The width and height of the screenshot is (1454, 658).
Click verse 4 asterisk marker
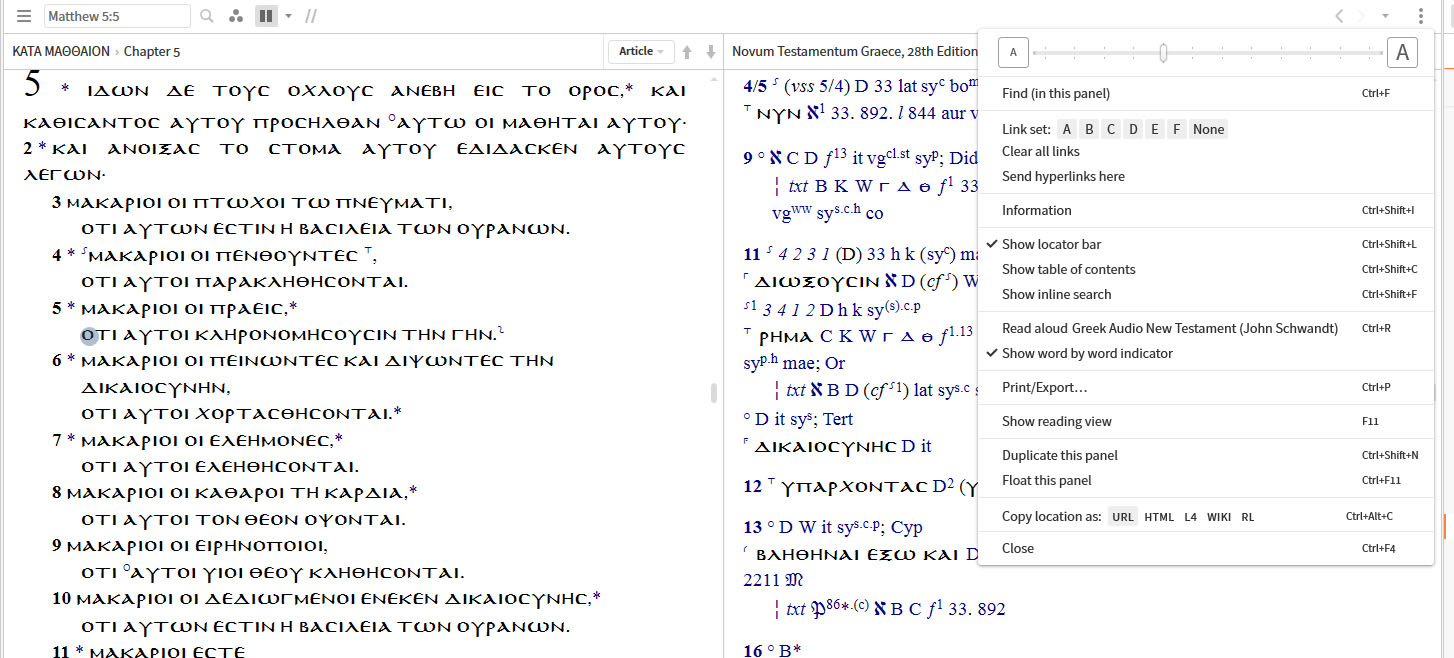click(x=71, y=254)
